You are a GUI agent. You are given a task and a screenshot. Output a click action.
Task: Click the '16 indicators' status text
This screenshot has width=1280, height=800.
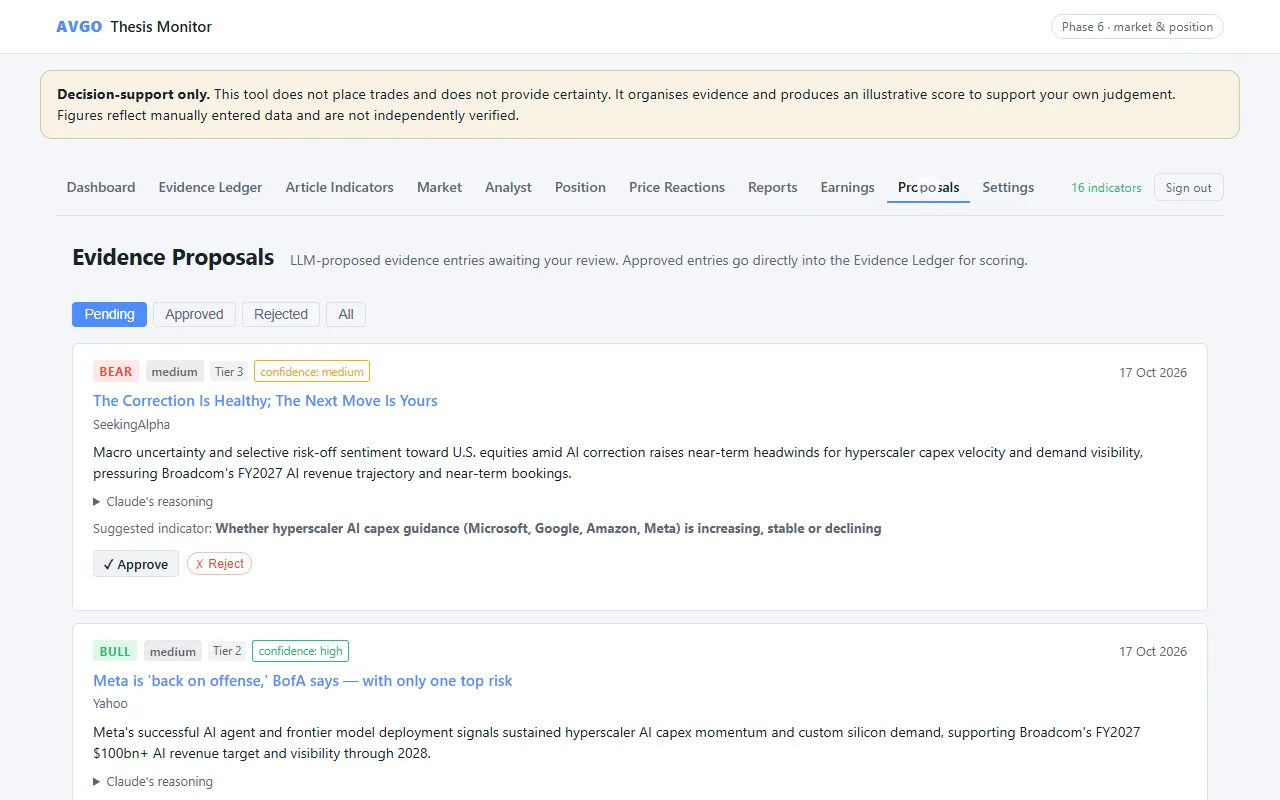tap(1106, 188)
